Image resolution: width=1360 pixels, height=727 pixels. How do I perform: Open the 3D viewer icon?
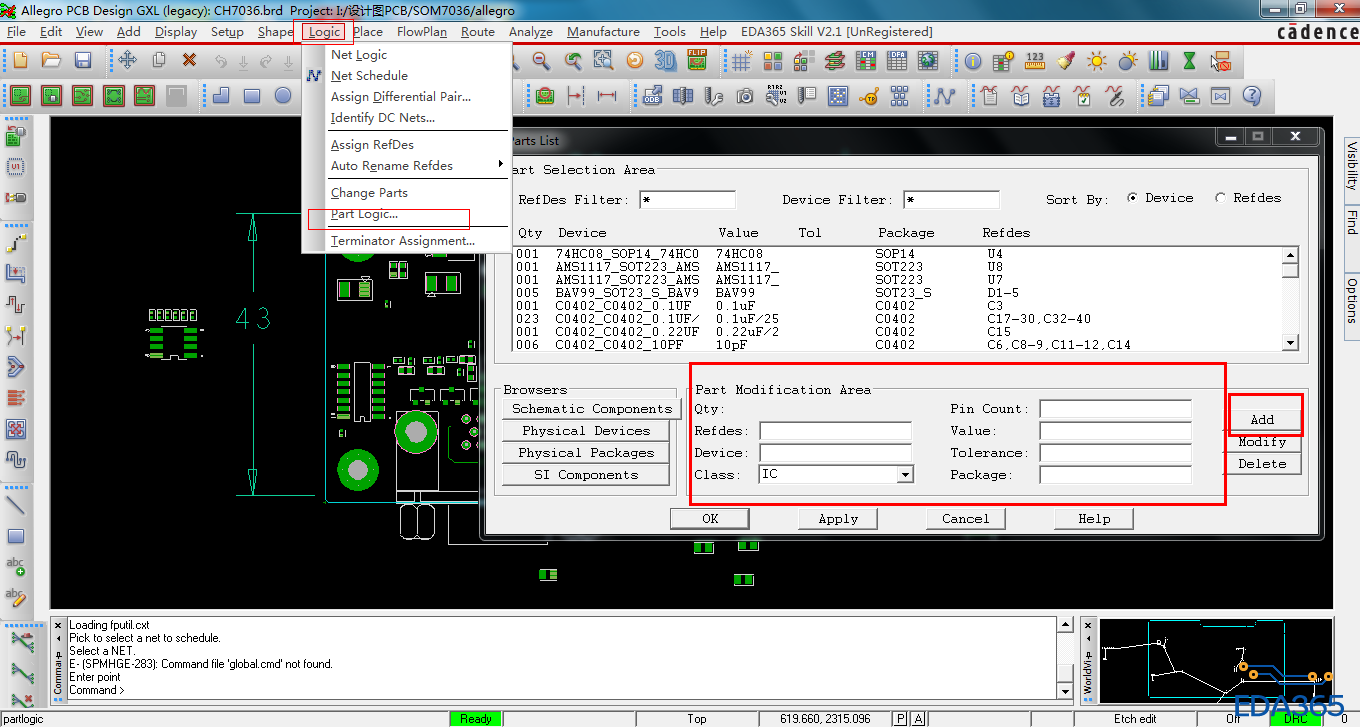pos(665,61)
